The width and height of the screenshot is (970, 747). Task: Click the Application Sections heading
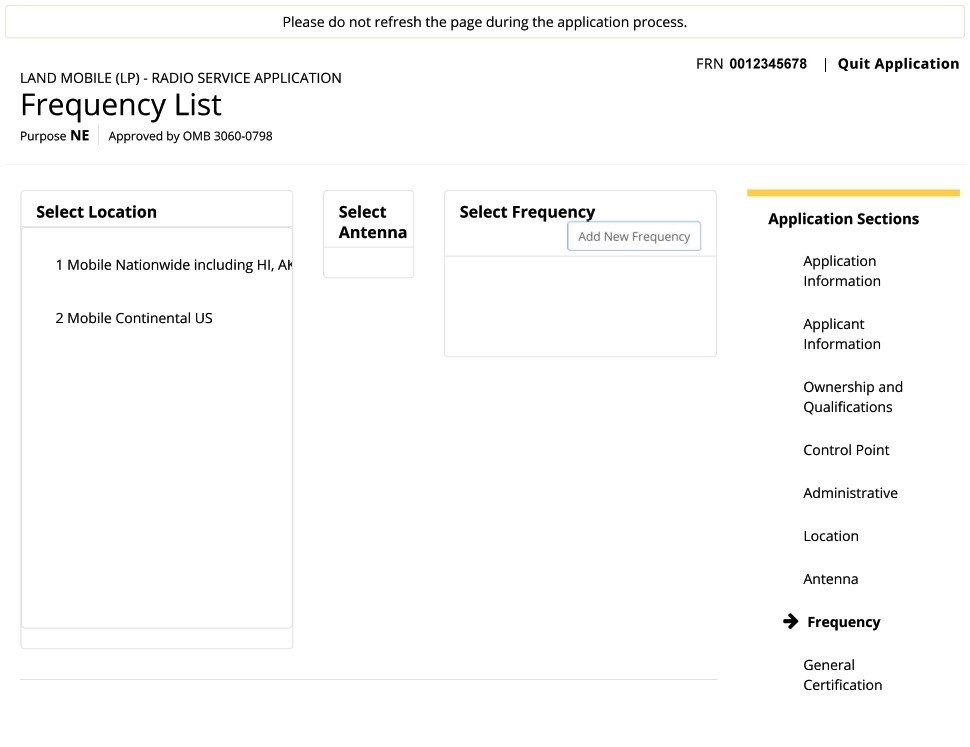coord(843,219)
